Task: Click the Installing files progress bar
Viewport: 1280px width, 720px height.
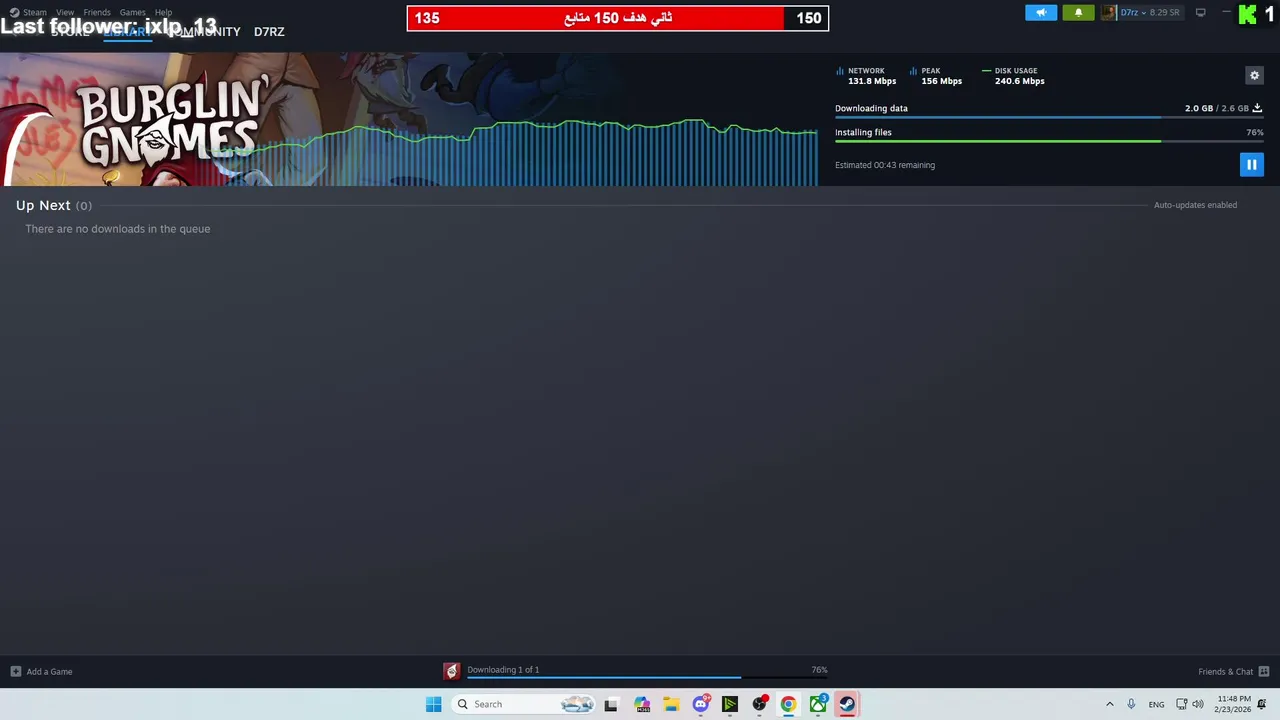Action: (1049, 141)
